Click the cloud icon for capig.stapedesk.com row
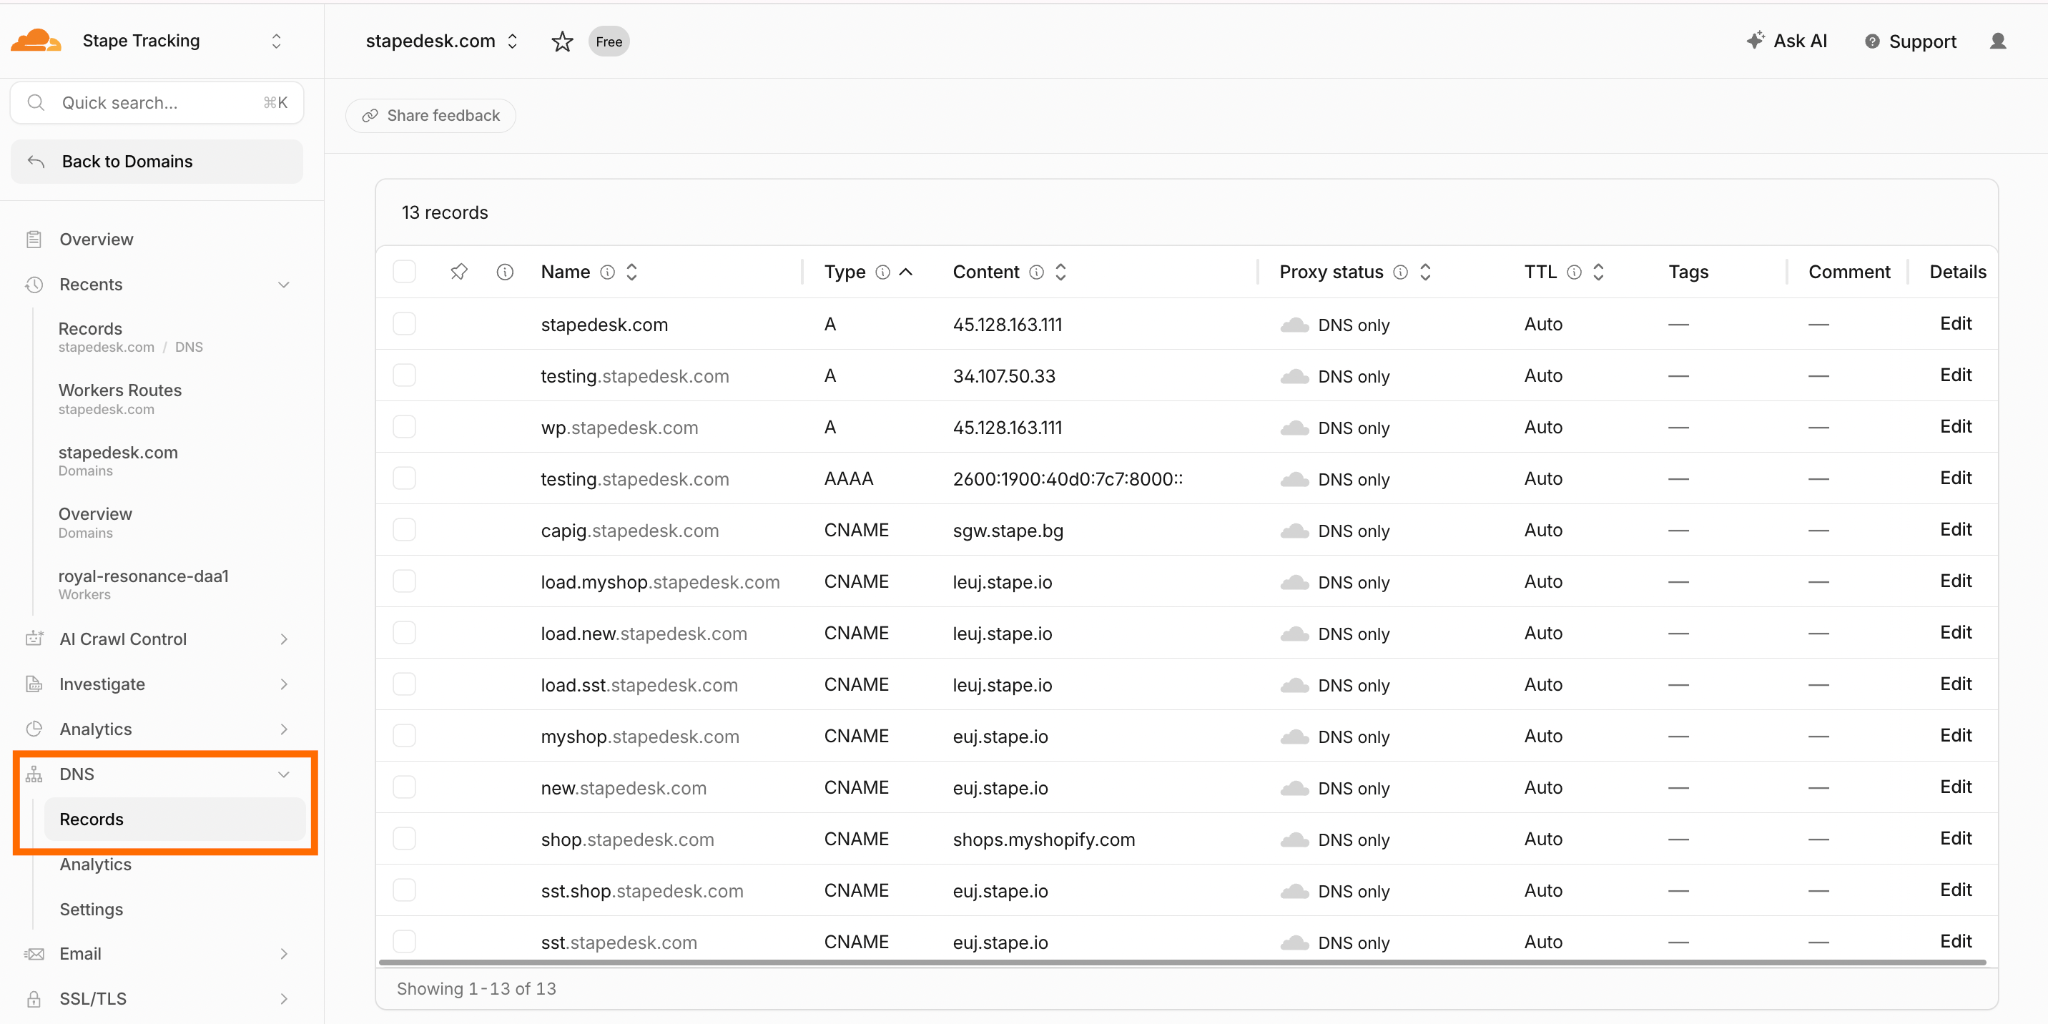This screenshot has width=2048, height=1024. coord(1295,531)
